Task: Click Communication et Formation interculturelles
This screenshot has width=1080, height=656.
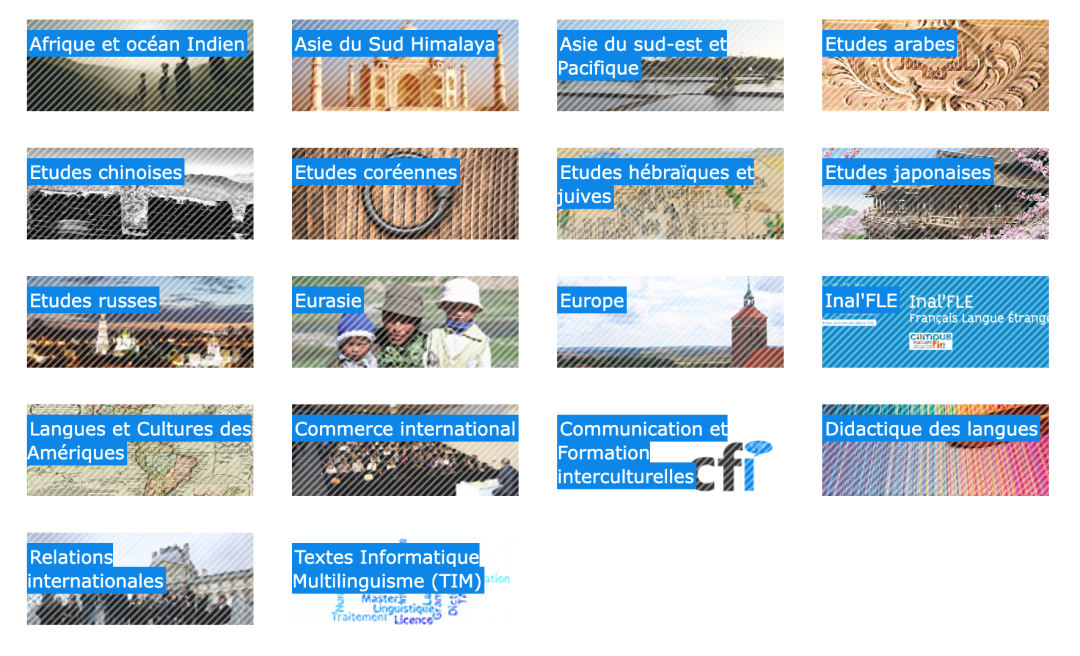Action: [x=670, y=450]
